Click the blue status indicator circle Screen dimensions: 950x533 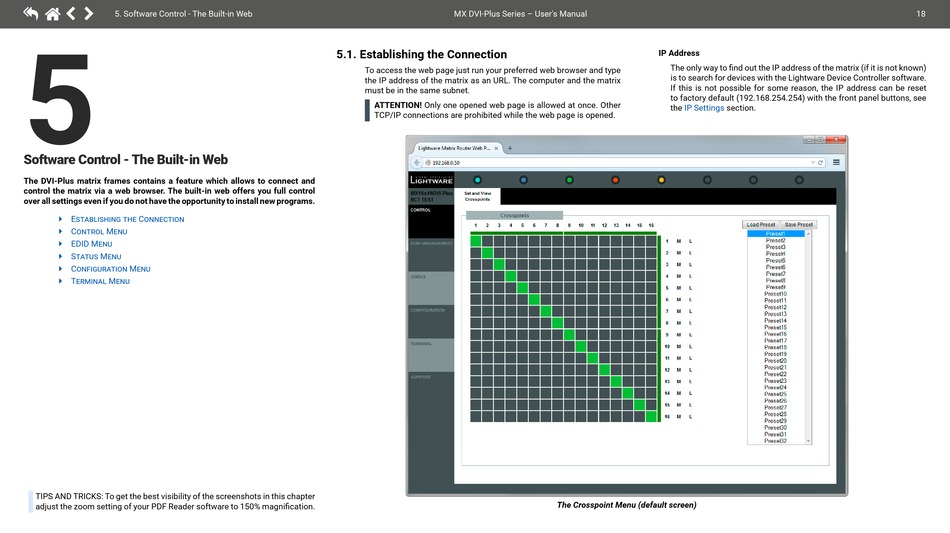(523, 180)
